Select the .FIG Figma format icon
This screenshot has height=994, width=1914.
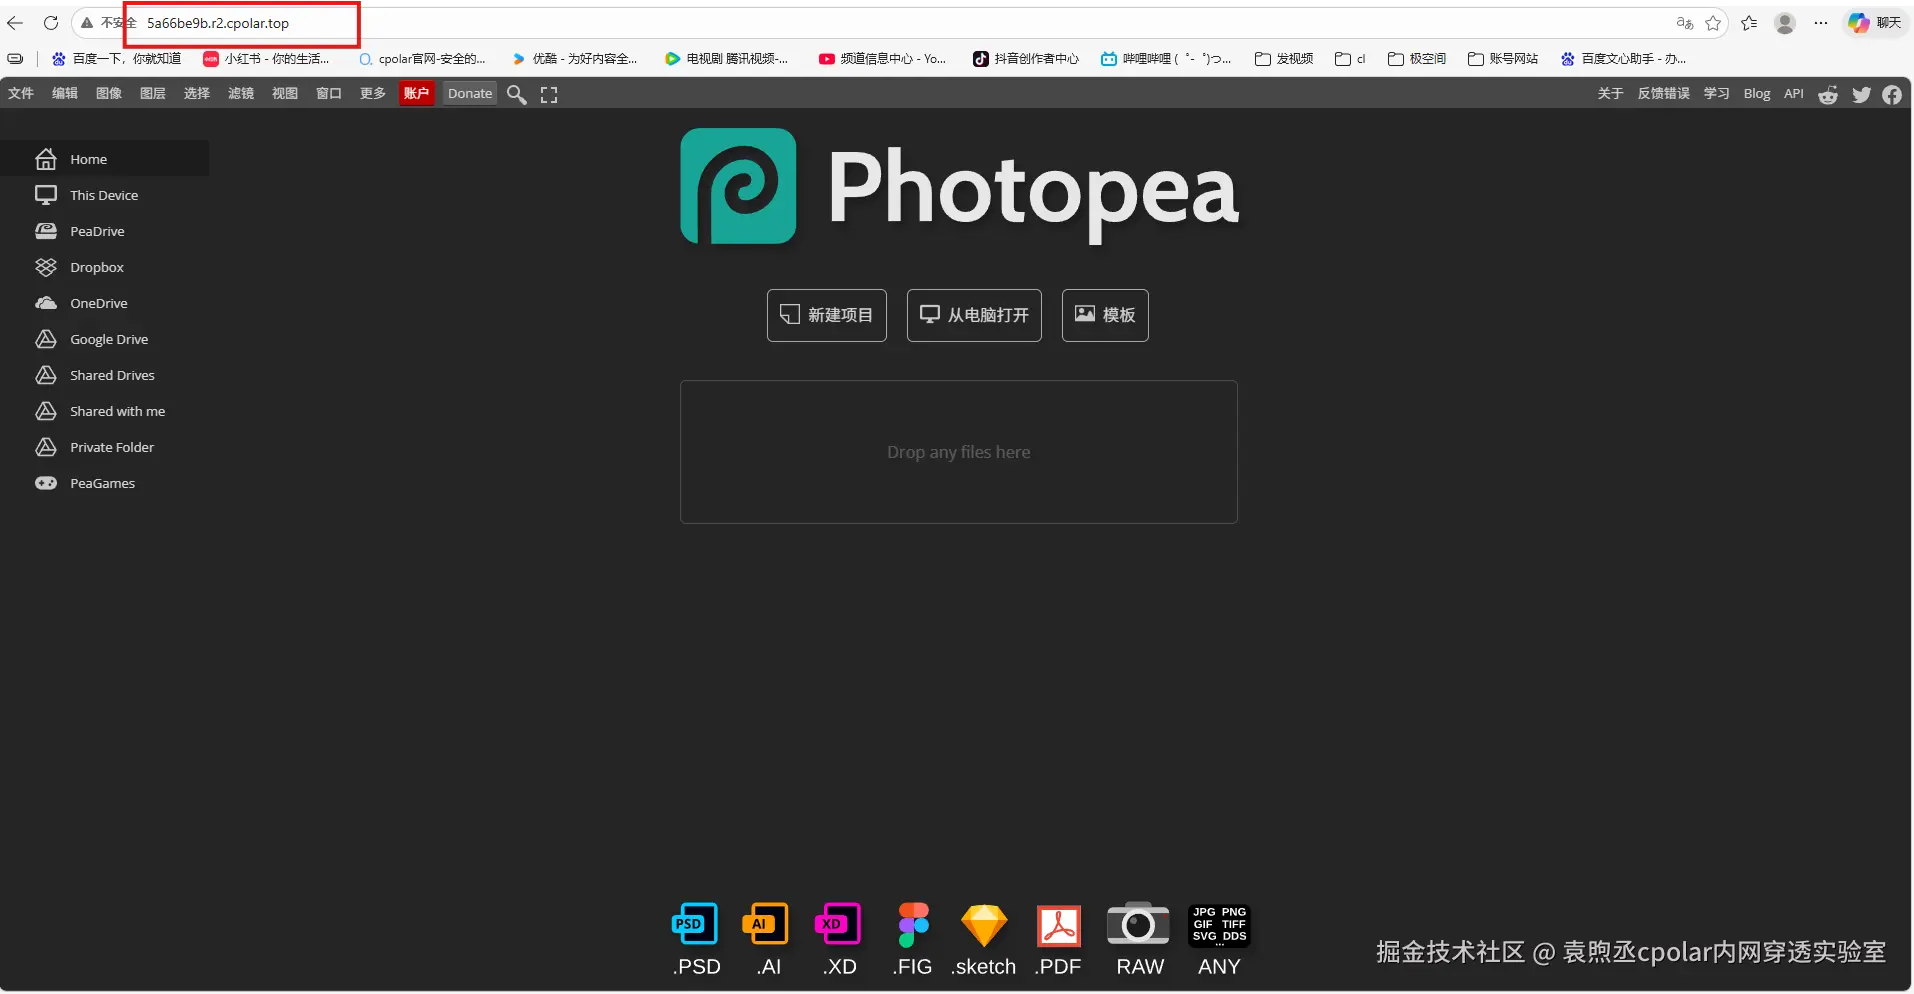[x=911, y=924]
